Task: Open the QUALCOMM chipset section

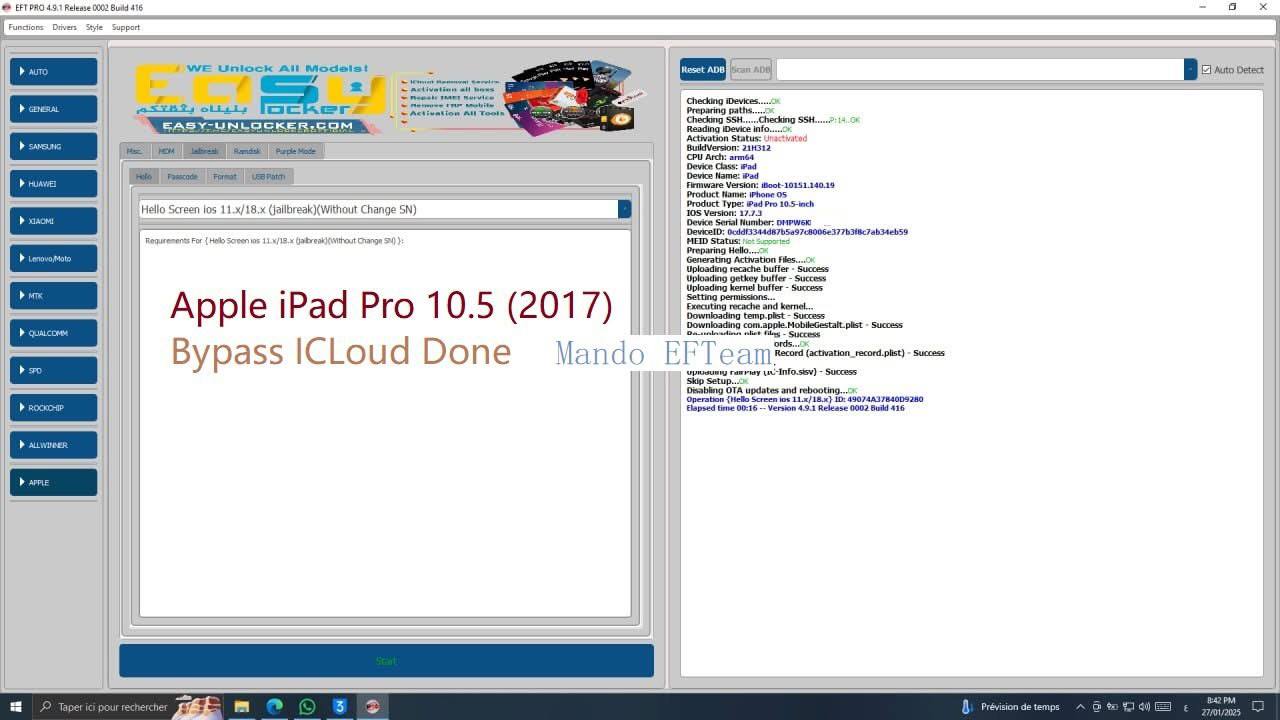Action: (53, 333)
